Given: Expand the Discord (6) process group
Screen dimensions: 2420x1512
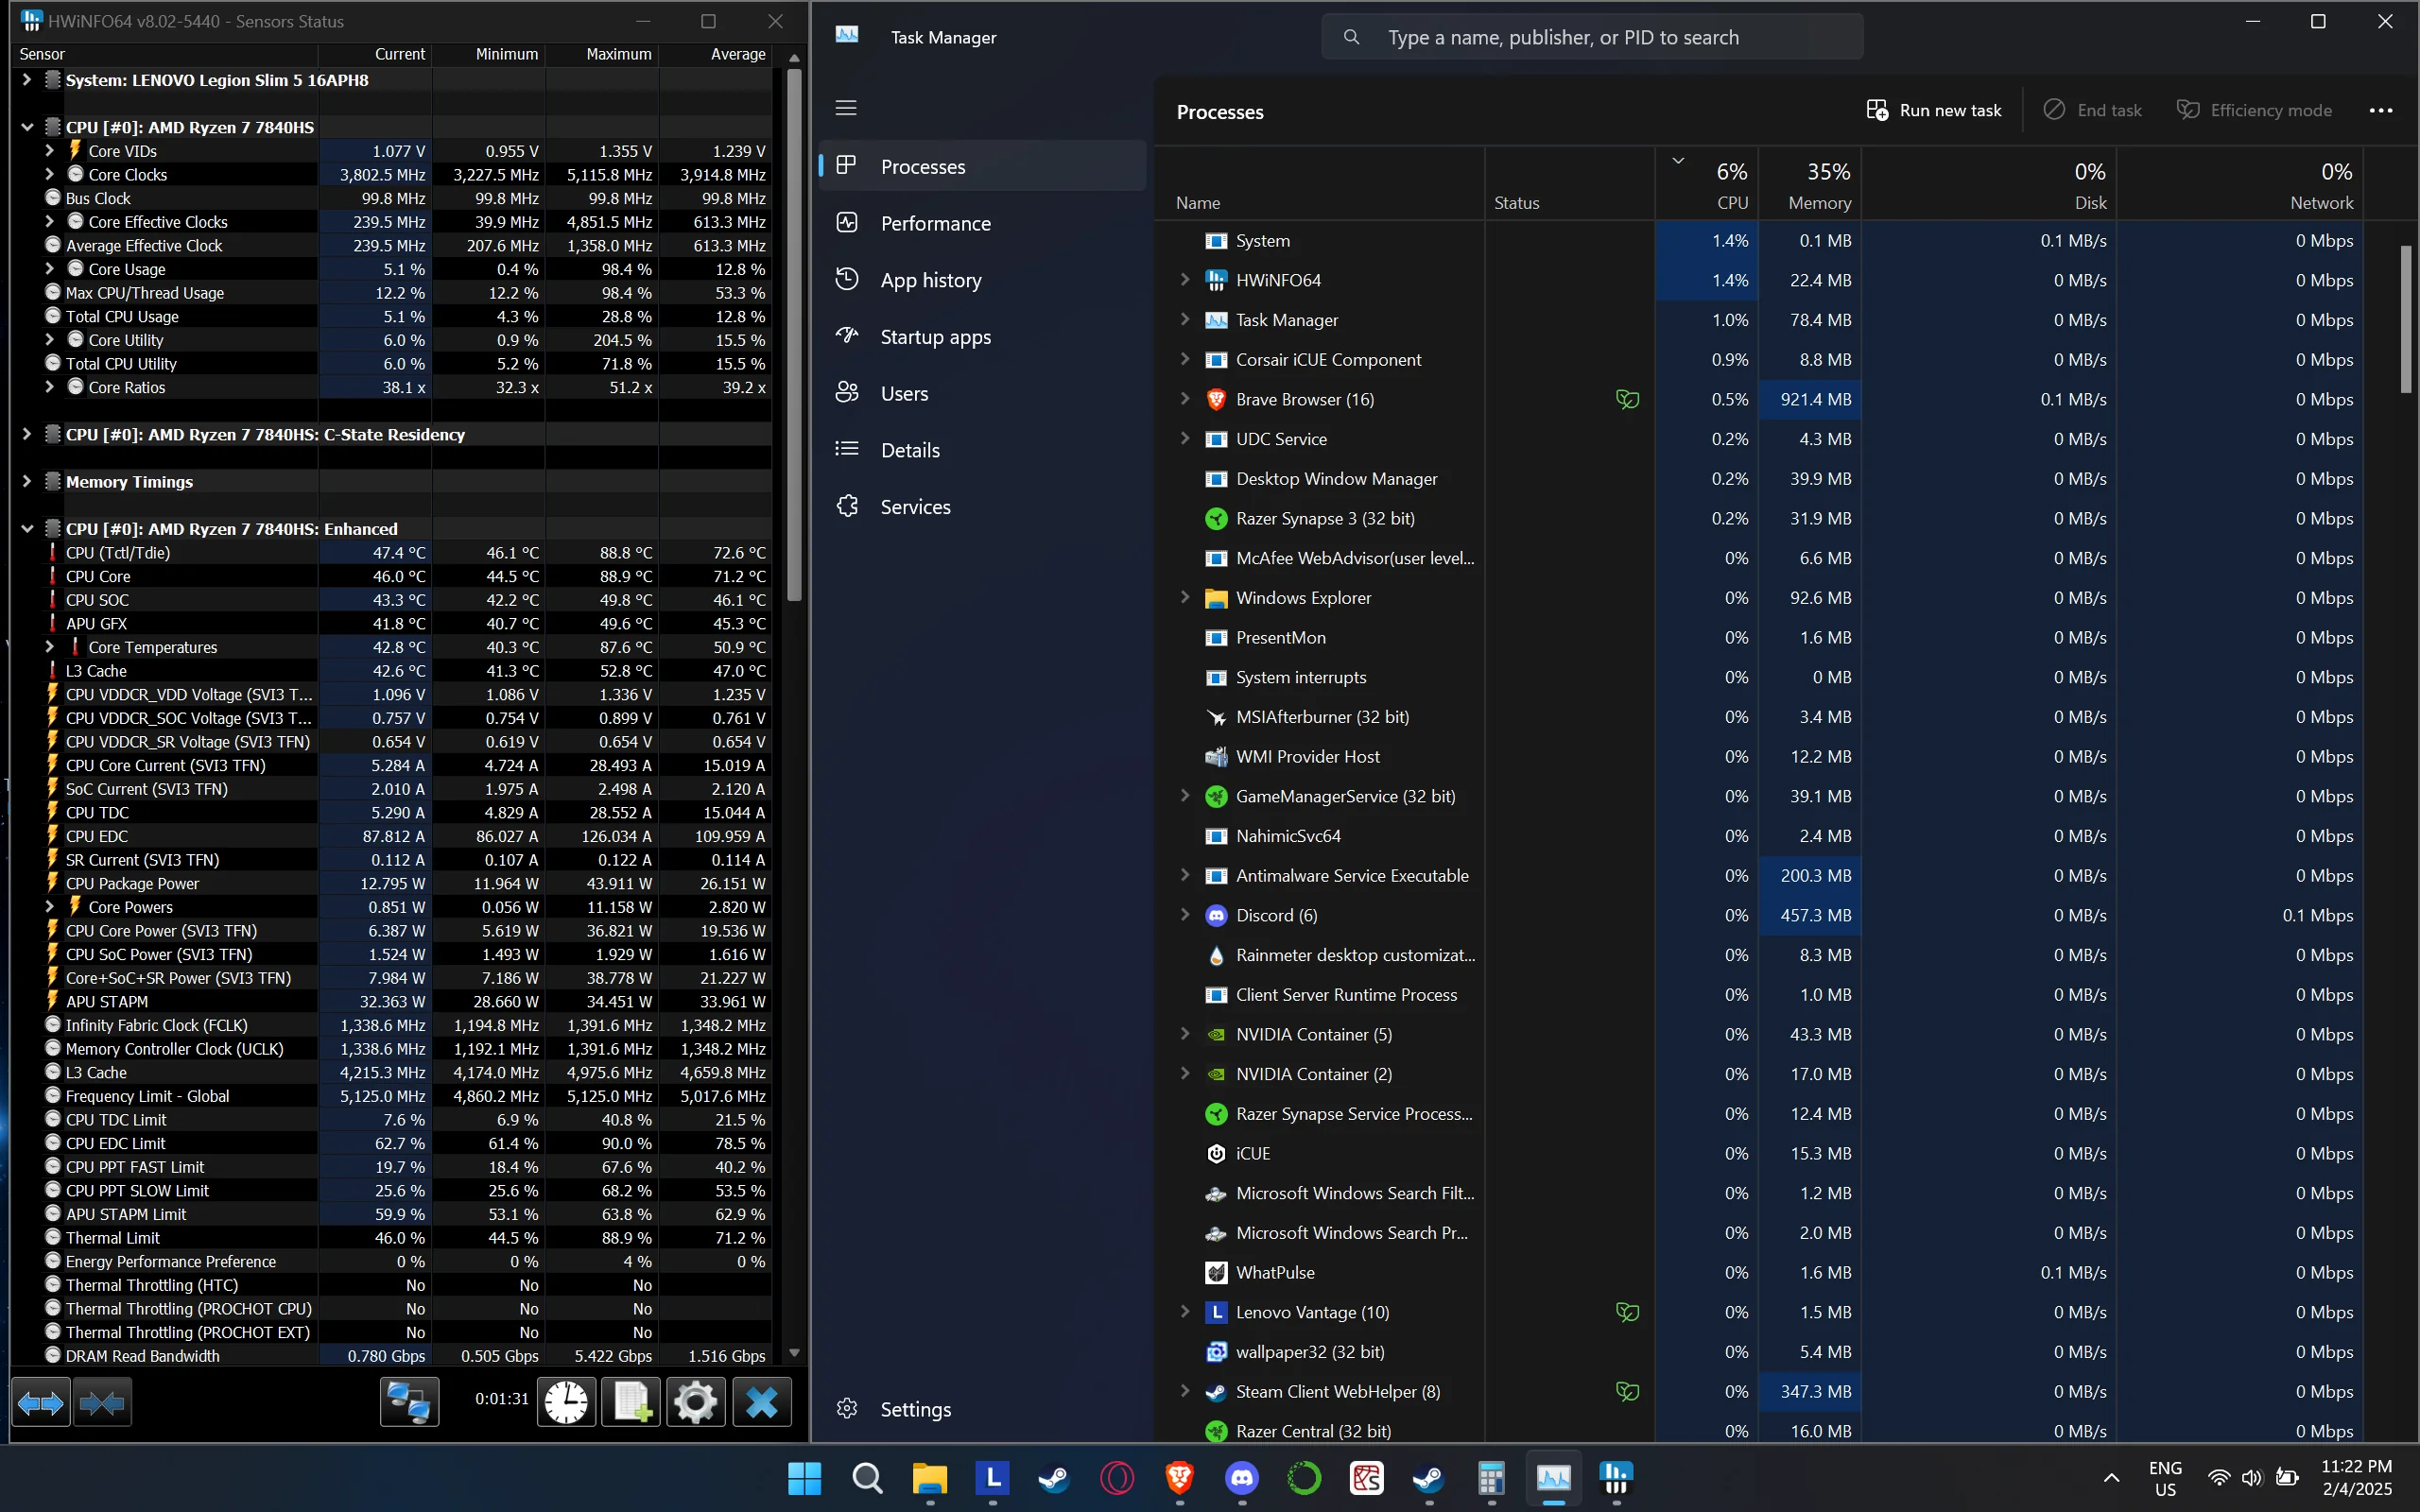Looking at the screenshot, I should click(x=1185, y=915).
